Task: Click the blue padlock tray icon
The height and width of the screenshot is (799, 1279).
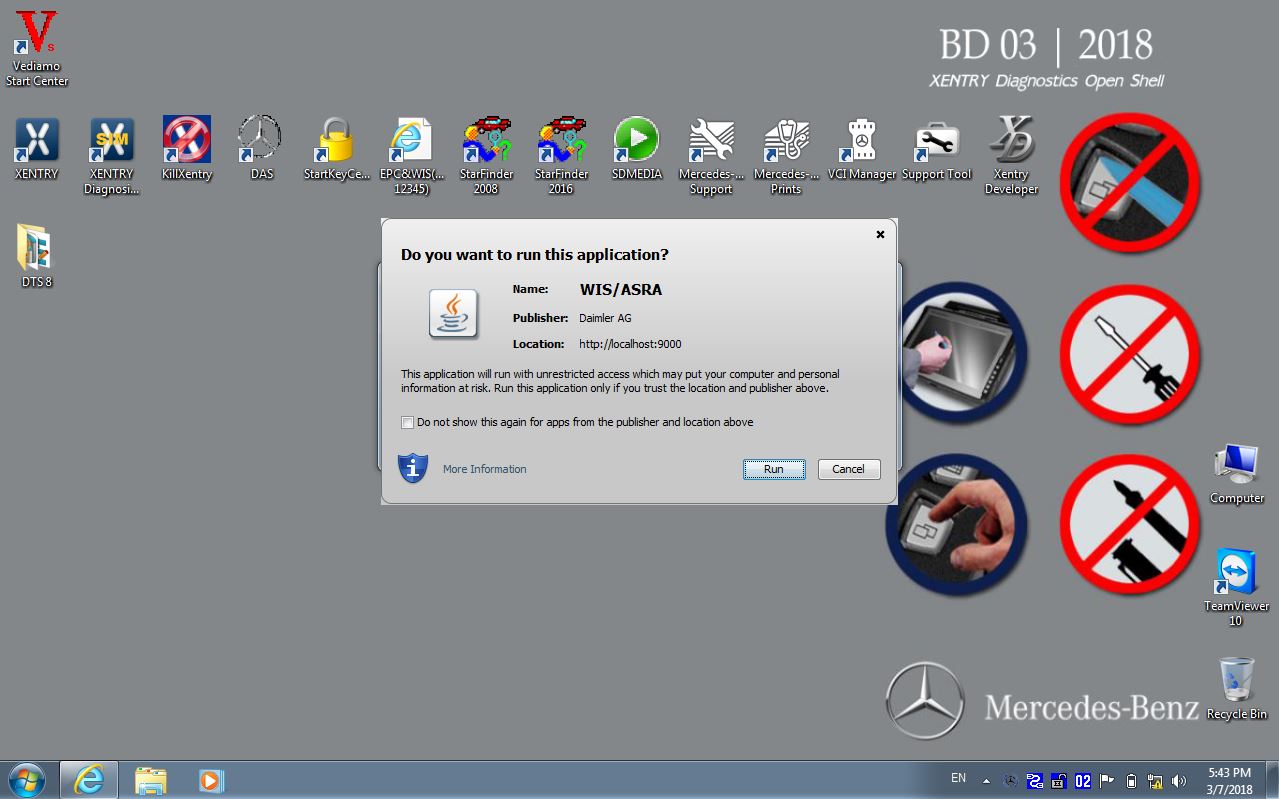Action: pos(1059,781)
